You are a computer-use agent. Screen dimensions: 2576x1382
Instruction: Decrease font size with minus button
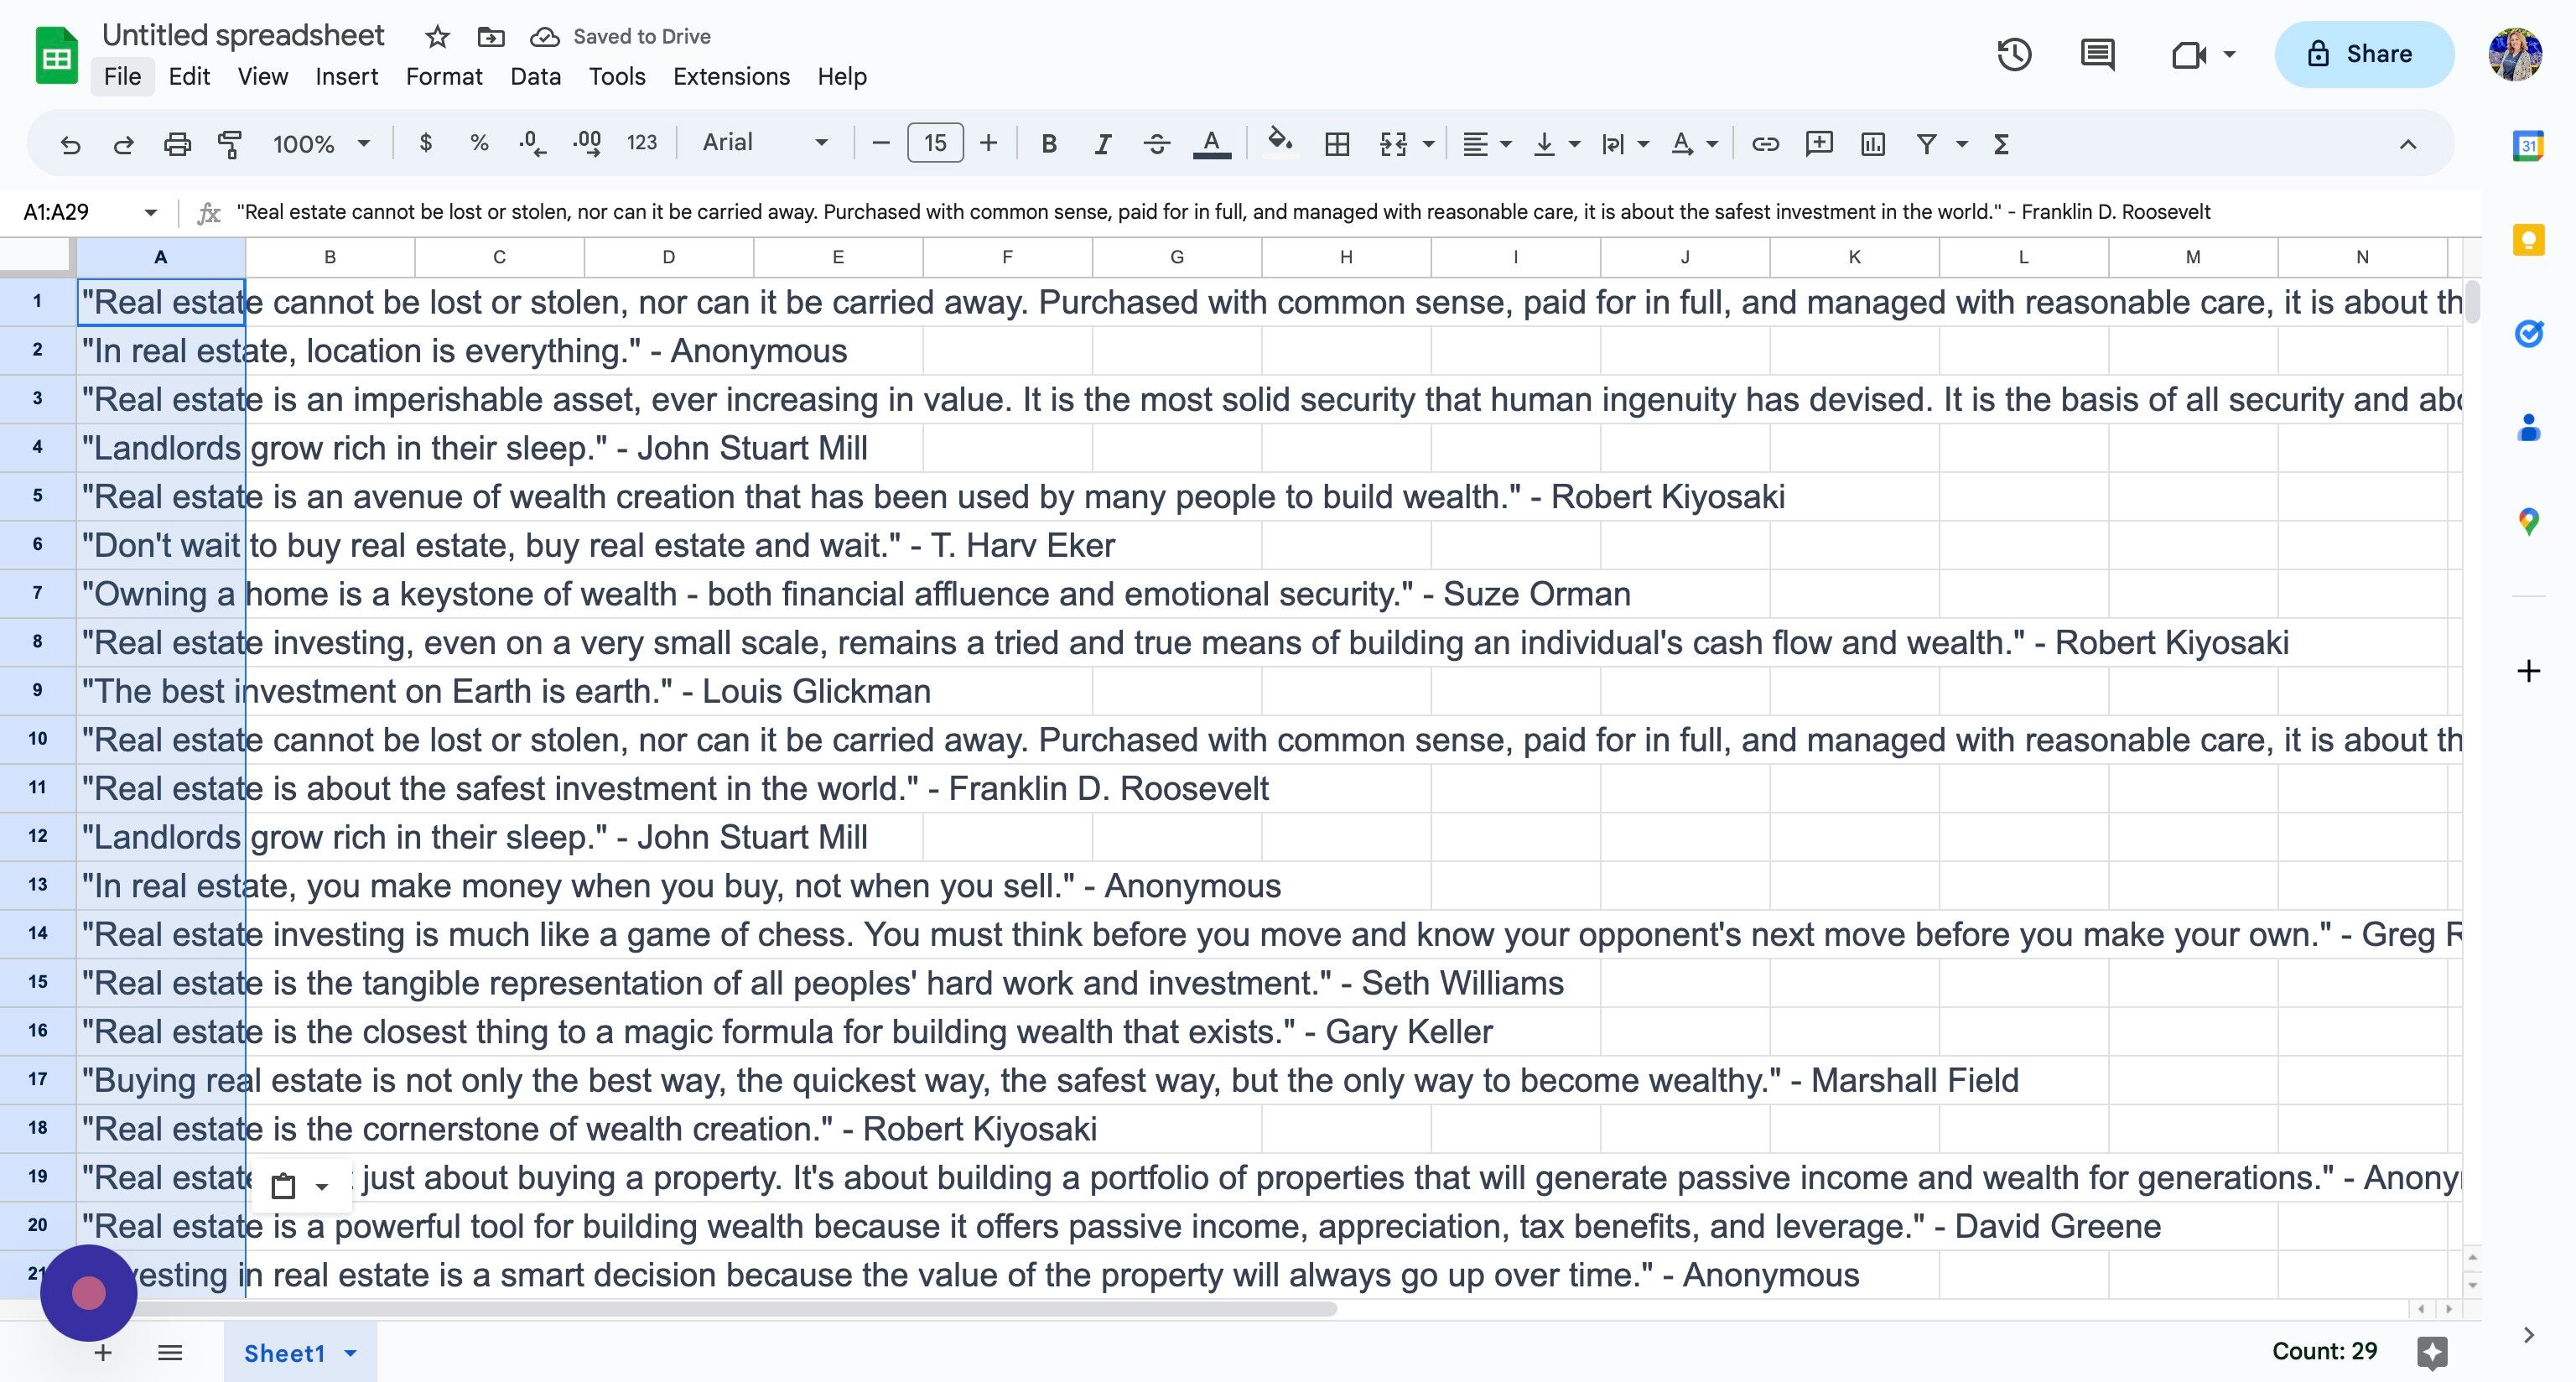tap(881, 143)
